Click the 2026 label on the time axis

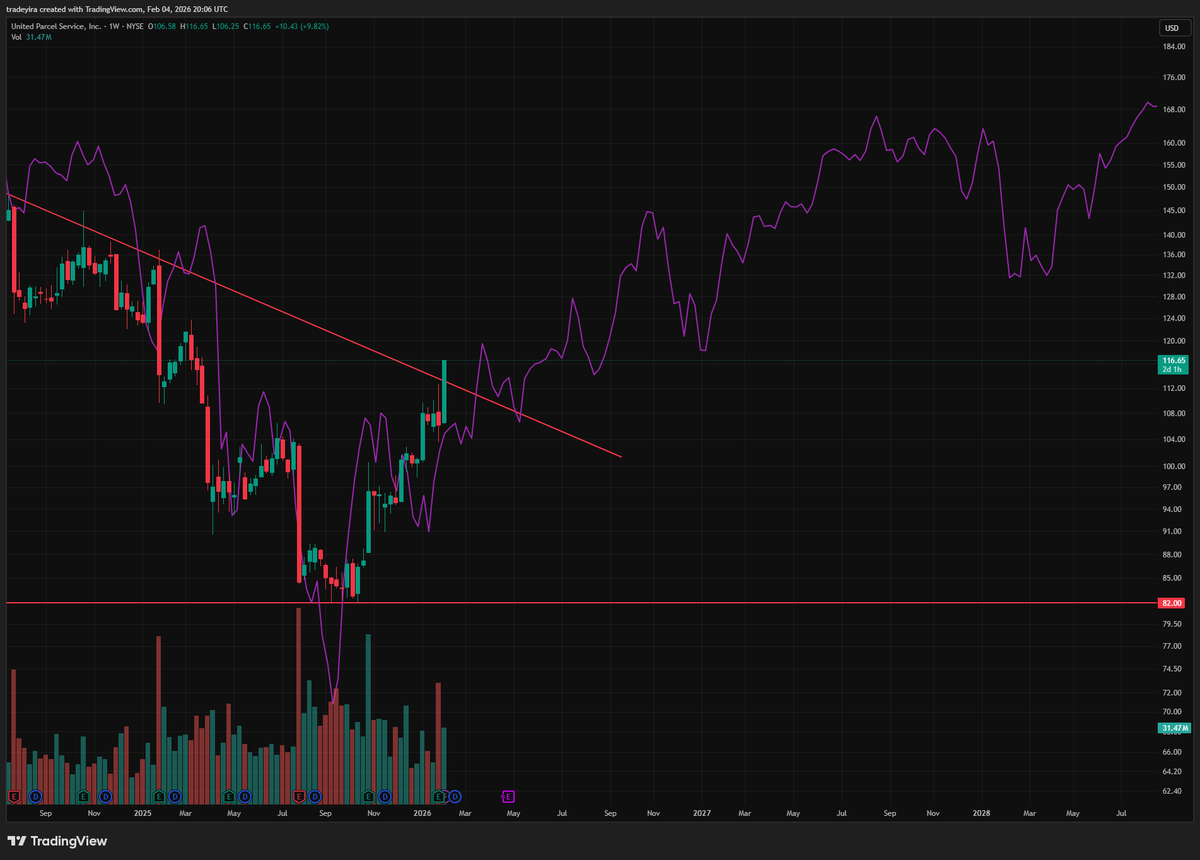(421, 814)
